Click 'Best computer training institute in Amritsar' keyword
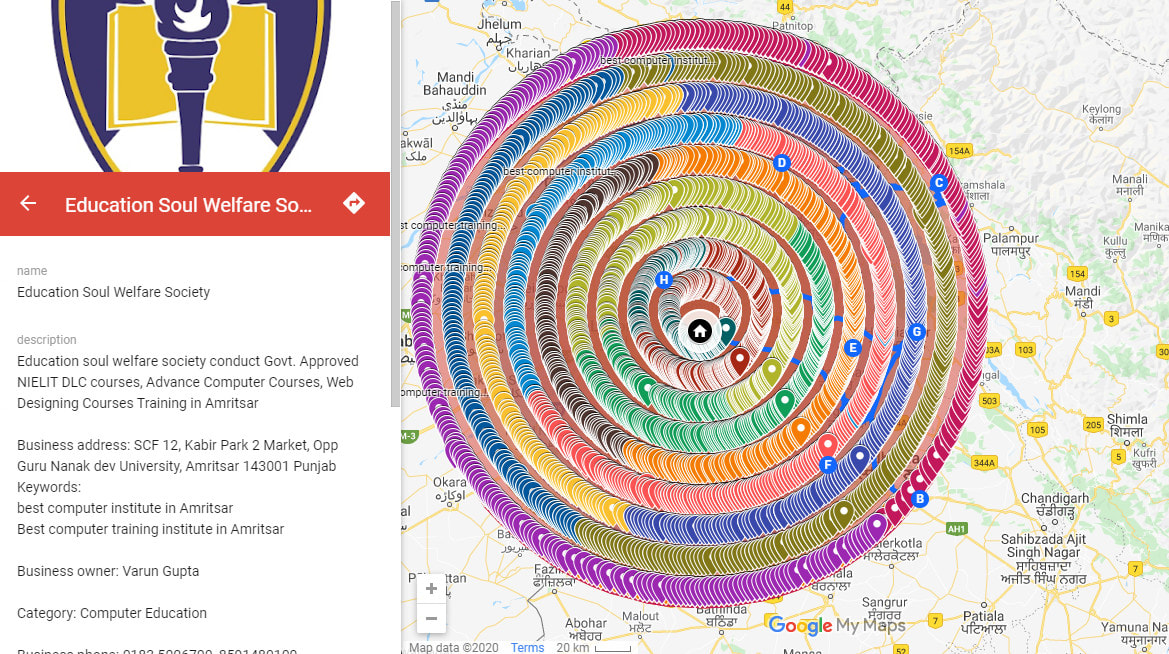This screenshot has height=654, width=1169. (x=151, y=529)
